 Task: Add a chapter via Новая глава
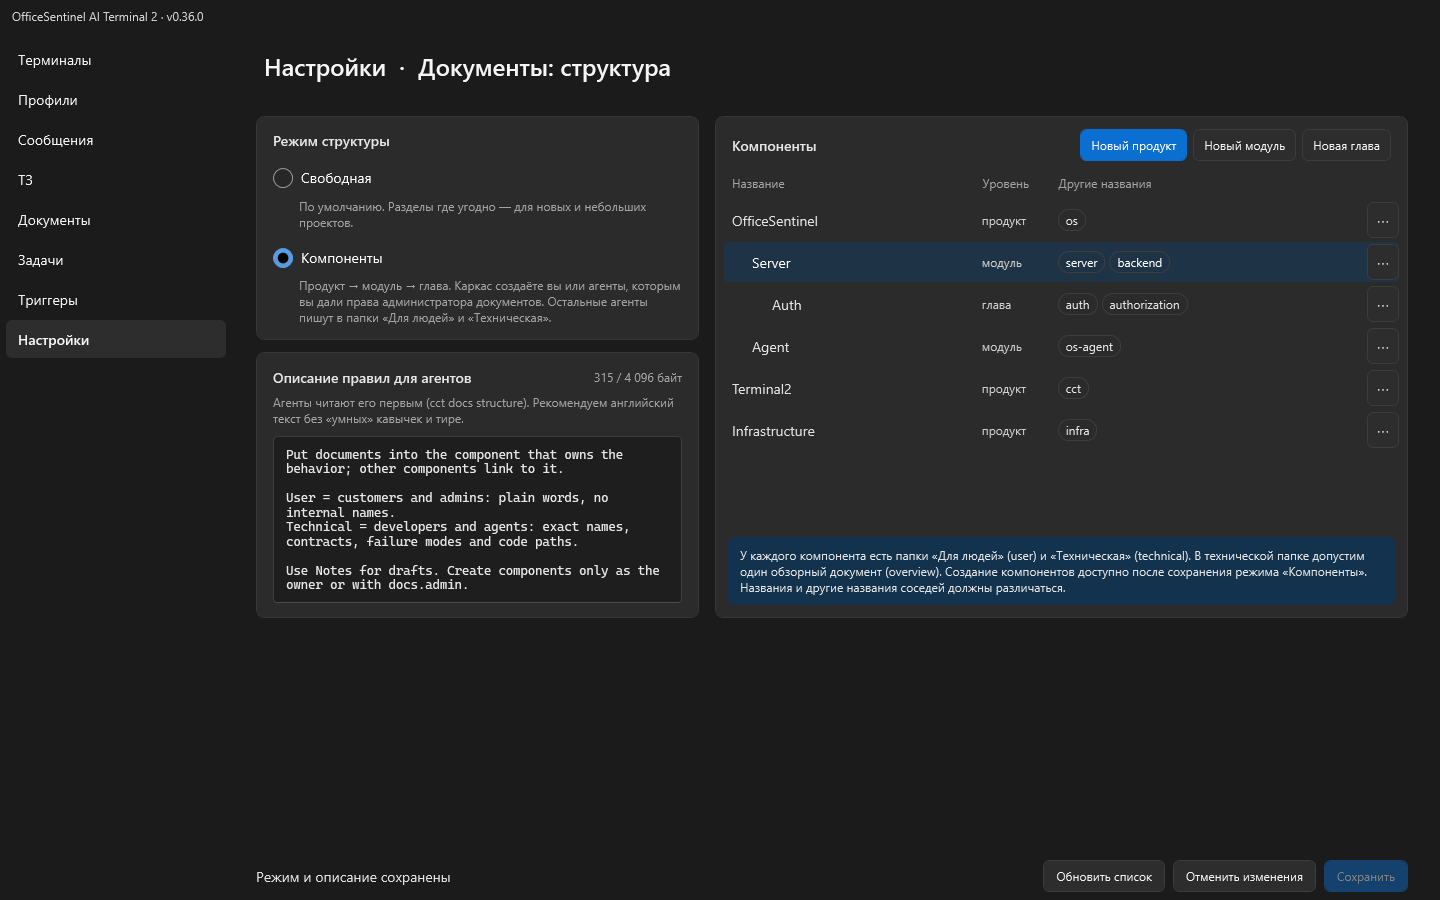pos(1346,145)
